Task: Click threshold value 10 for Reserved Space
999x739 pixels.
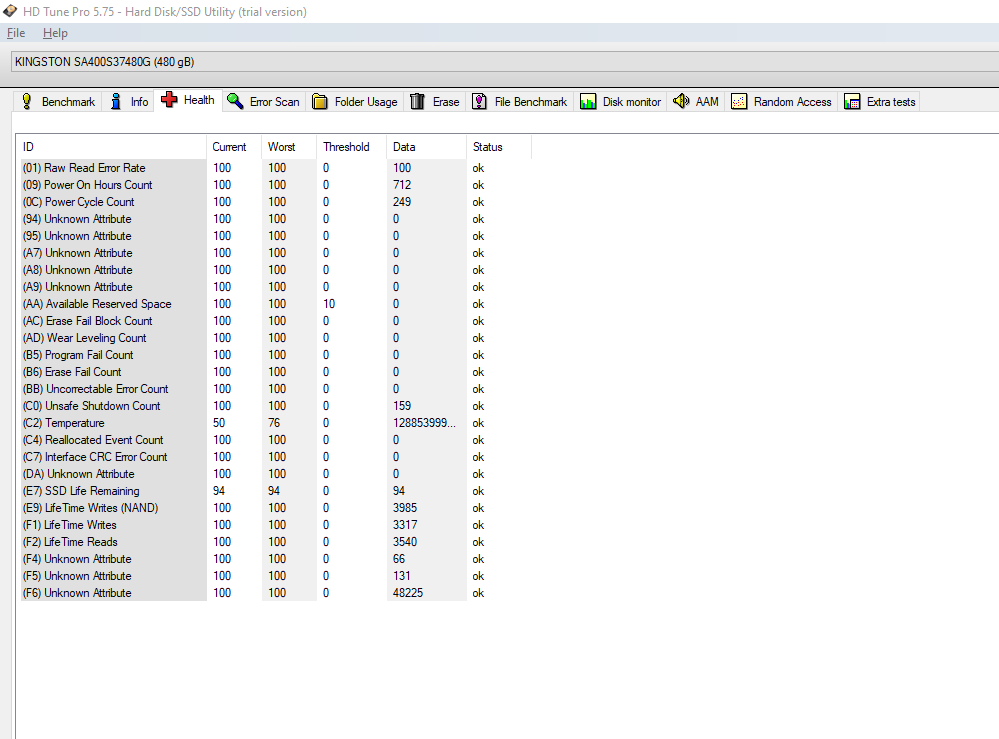Action: pyautogui.click(x=329, y=304)
